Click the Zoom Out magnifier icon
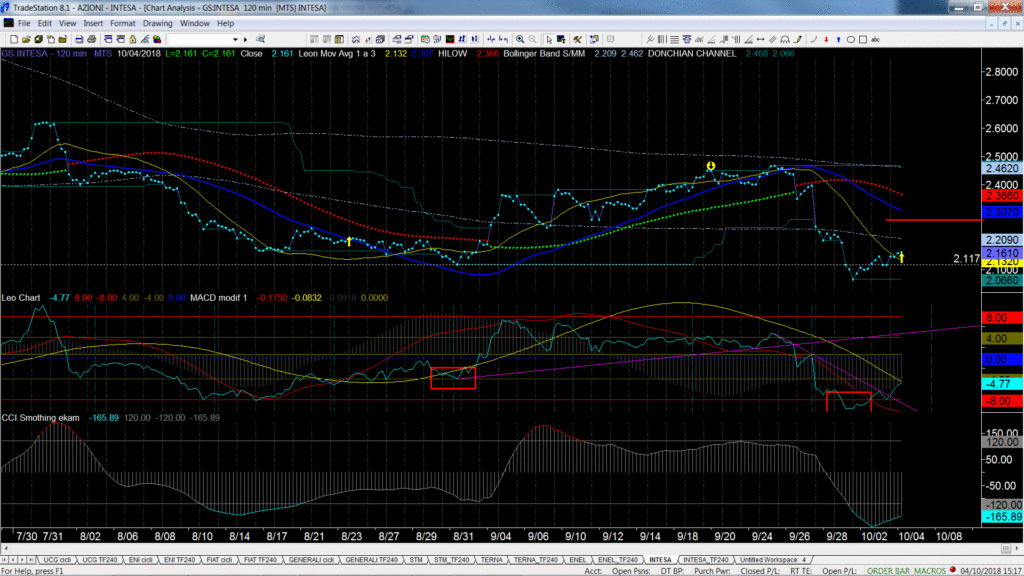Viewport: 1024px width, 576px height. click(x=532, y=39)
